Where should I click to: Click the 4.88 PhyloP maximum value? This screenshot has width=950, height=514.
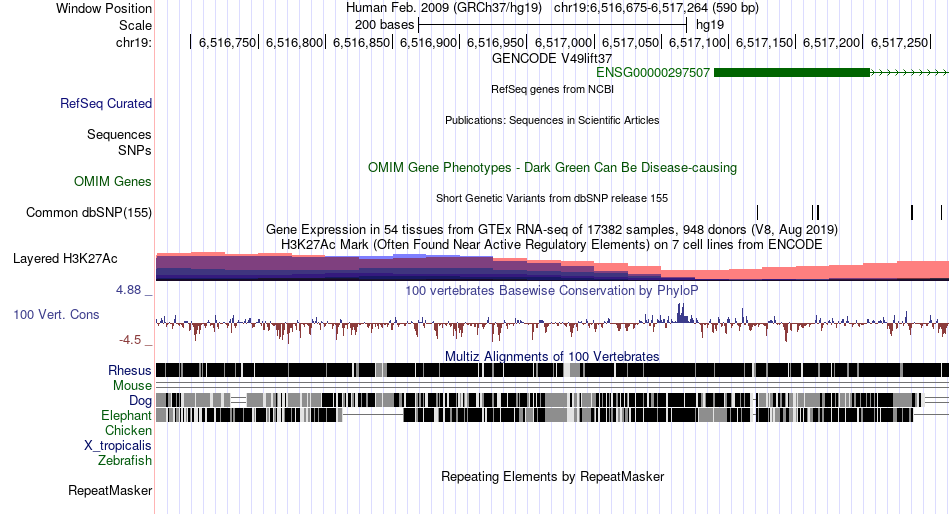128,290
